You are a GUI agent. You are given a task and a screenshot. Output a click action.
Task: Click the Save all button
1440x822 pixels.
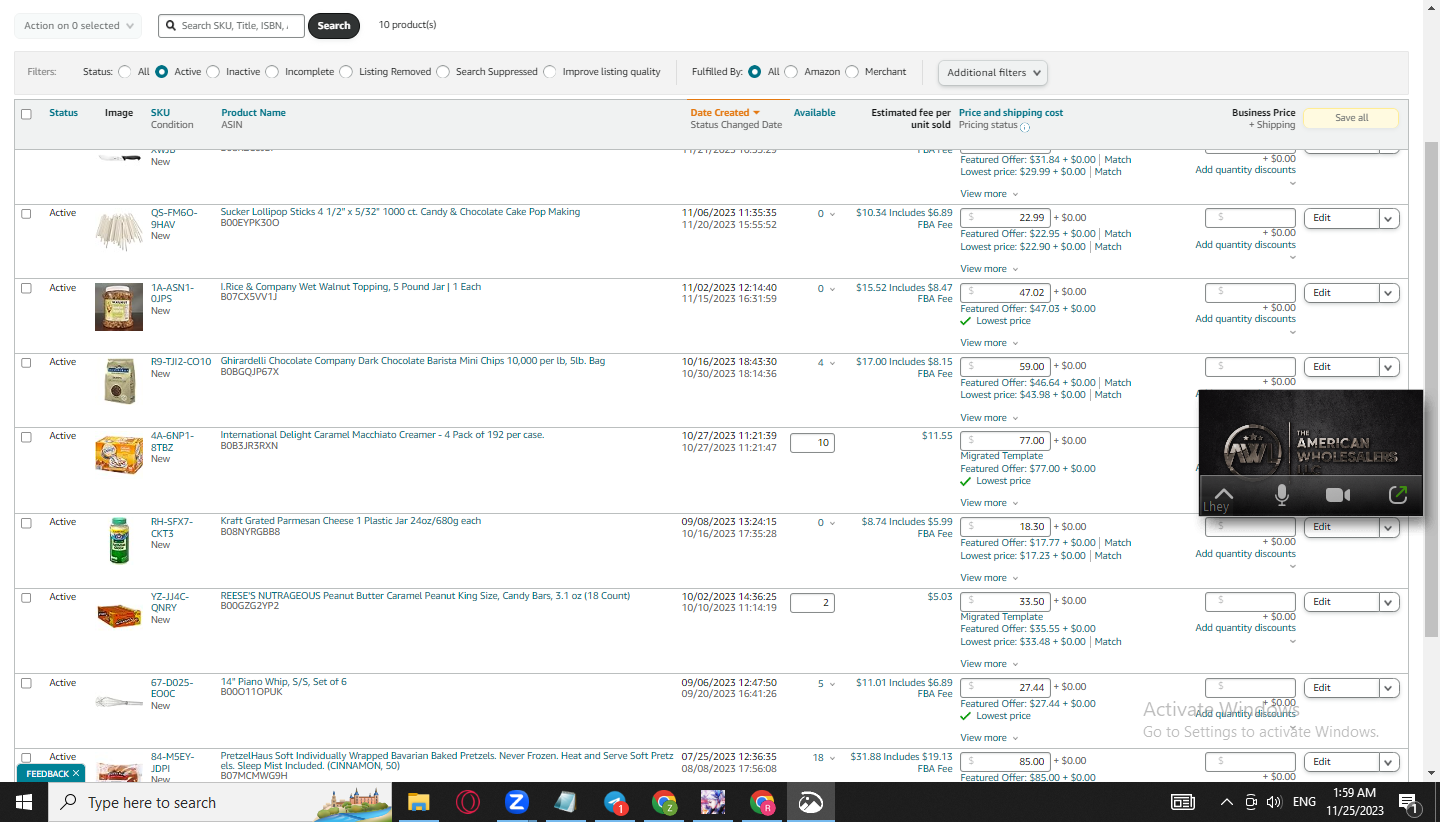[x=1351, y=118]
